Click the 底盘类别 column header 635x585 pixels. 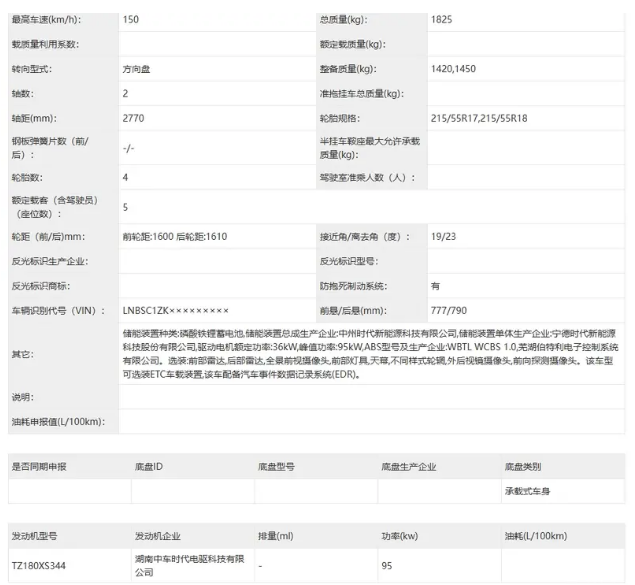pos(523,467)
